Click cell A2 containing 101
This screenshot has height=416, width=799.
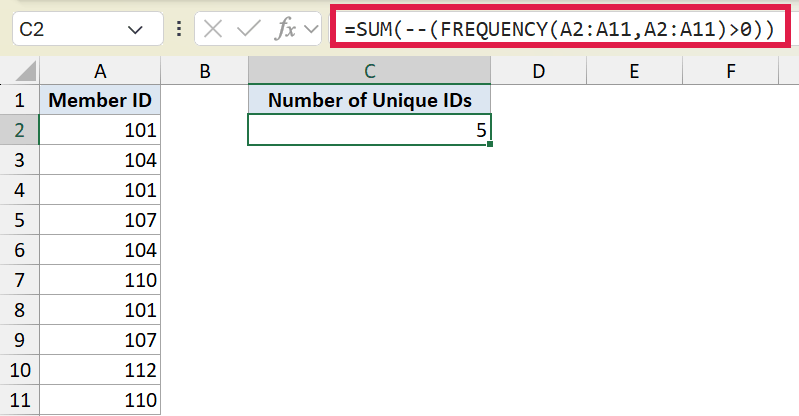coord(100,130)
